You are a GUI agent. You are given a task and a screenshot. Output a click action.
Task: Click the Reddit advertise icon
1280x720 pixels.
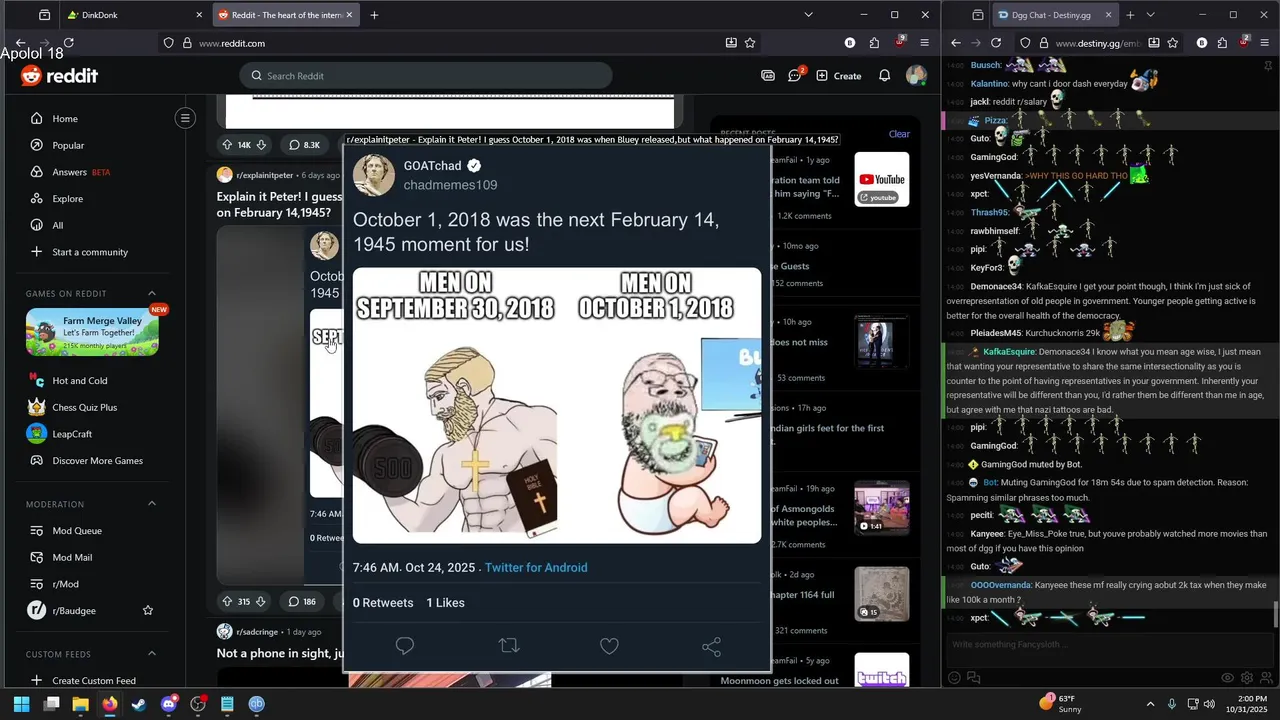pyautogui.click(x=768, y=75)
